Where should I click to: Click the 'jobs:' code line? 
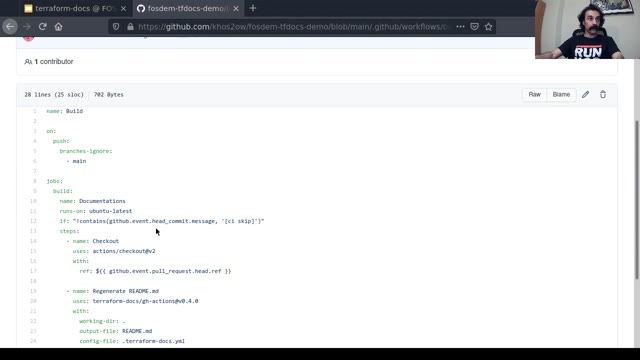(x=54, y=181)
